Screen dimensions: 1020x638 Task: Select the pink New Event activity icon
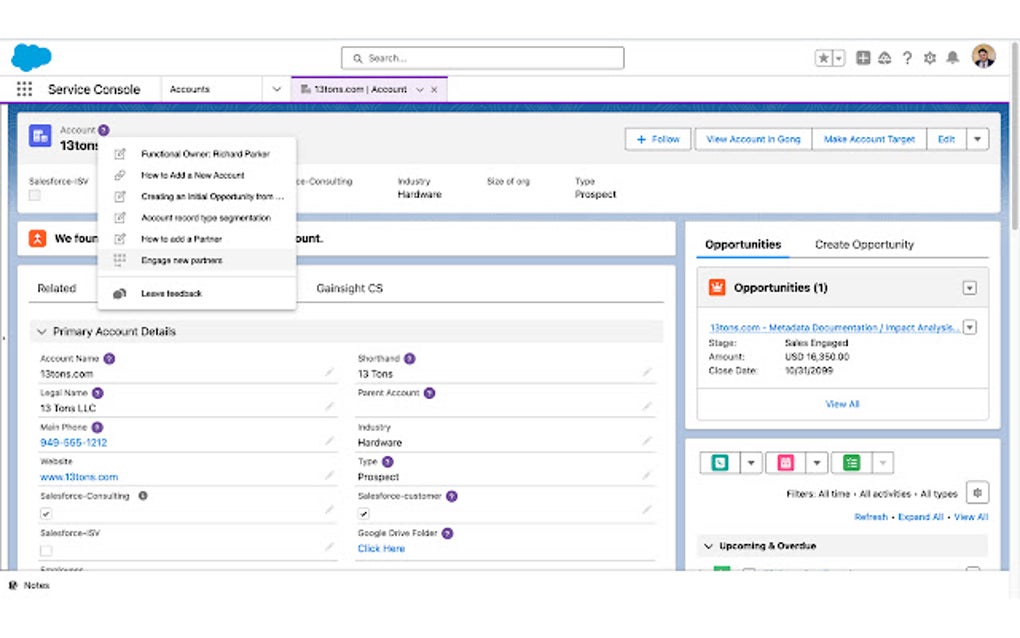pyautogui.click(x=785, y=462)
